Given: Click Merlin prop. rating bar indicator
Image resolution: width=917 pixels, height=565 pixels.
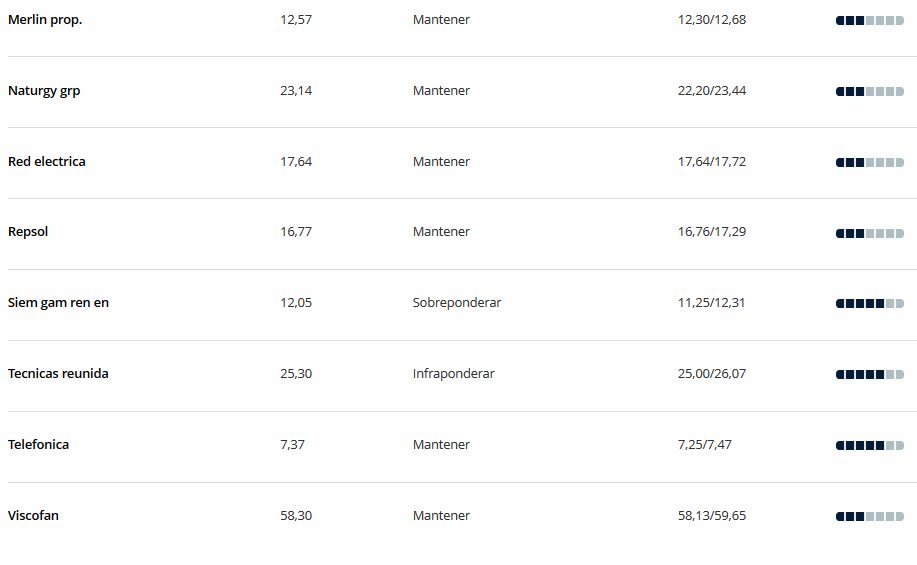Looking at the screenshot, I should (x=870, y=21).
